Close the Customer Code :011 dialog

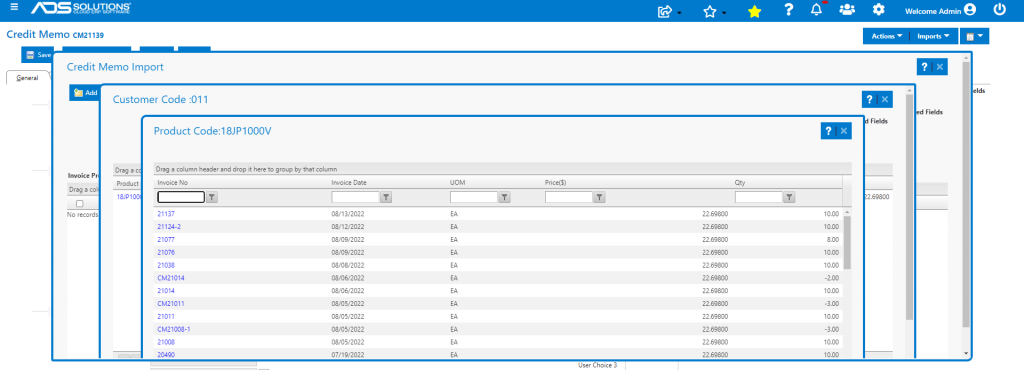point(885,100)
